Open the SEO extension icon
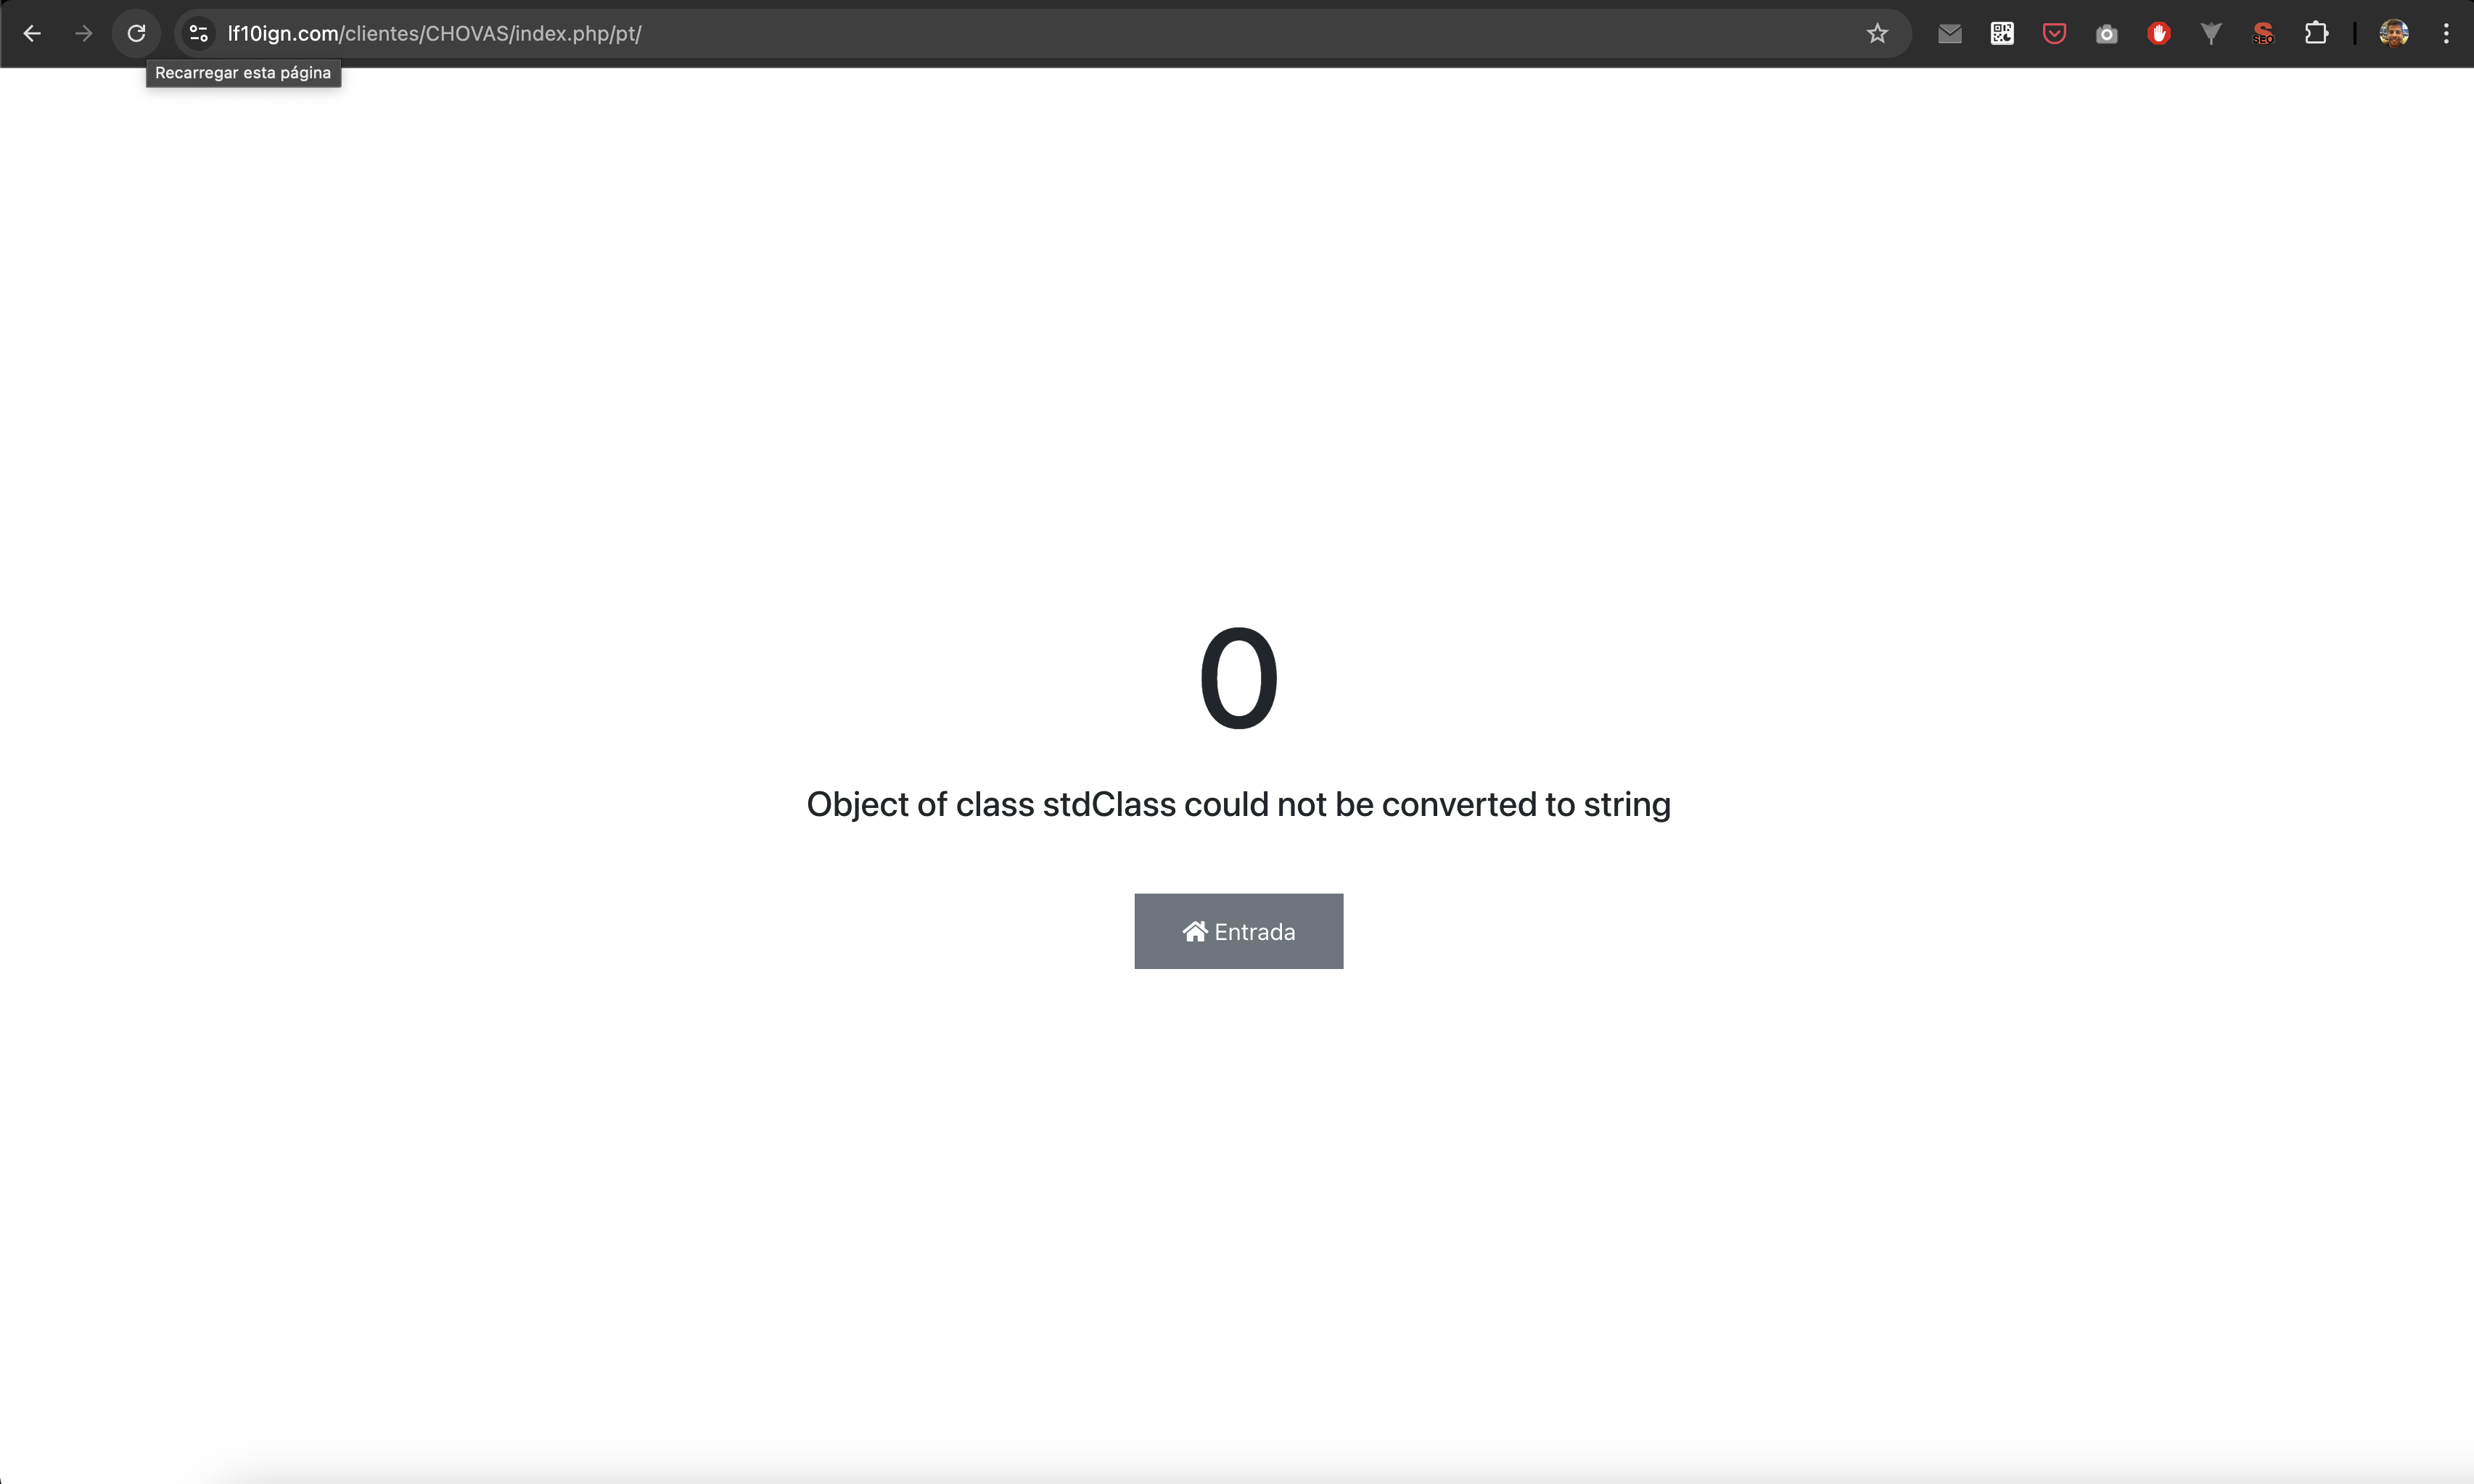This screenshot has height=1484, width=2474. (2263, 34)
